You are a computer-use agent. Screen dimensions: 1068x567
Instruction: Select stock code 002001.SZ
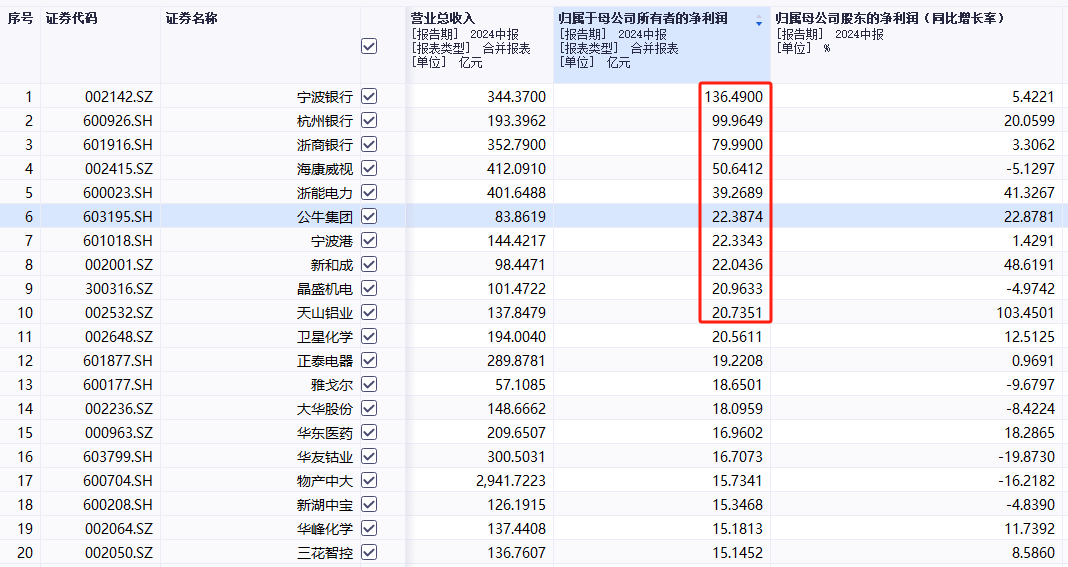pos(119,264)
